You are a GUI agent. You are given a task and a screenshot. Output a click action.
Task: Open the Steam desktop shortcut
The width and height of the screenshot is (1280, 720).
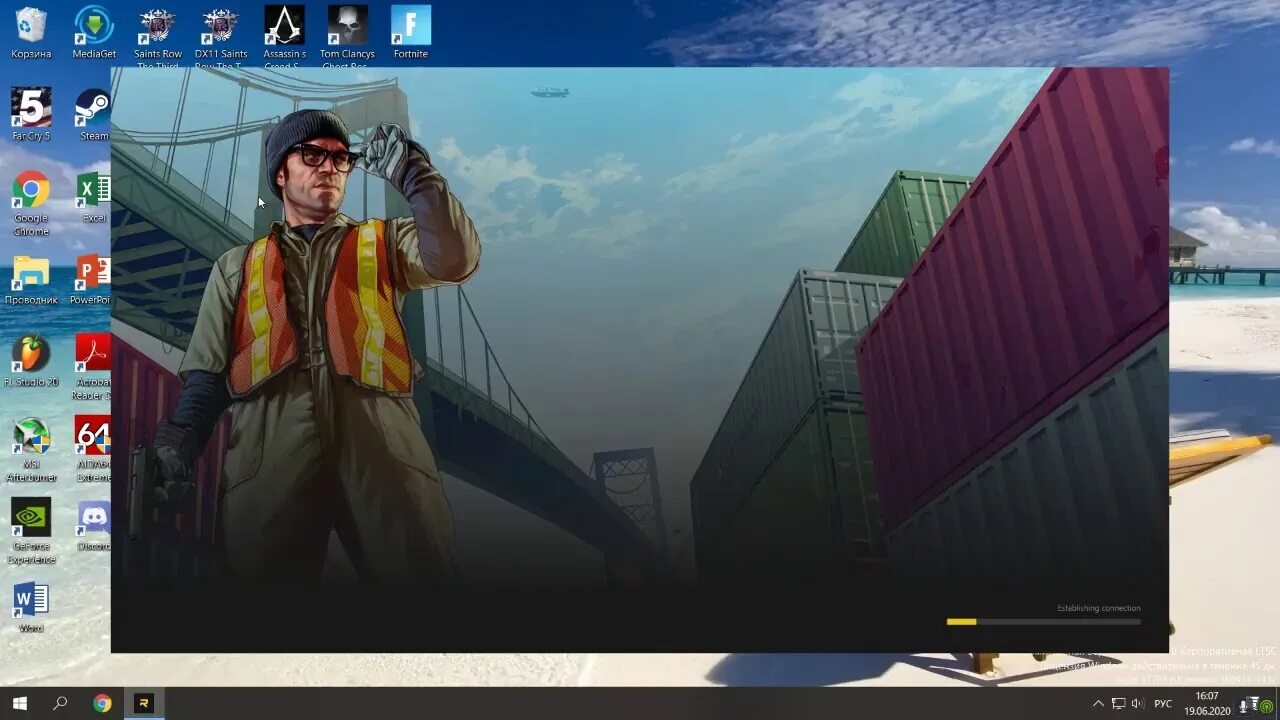[93, 115]
